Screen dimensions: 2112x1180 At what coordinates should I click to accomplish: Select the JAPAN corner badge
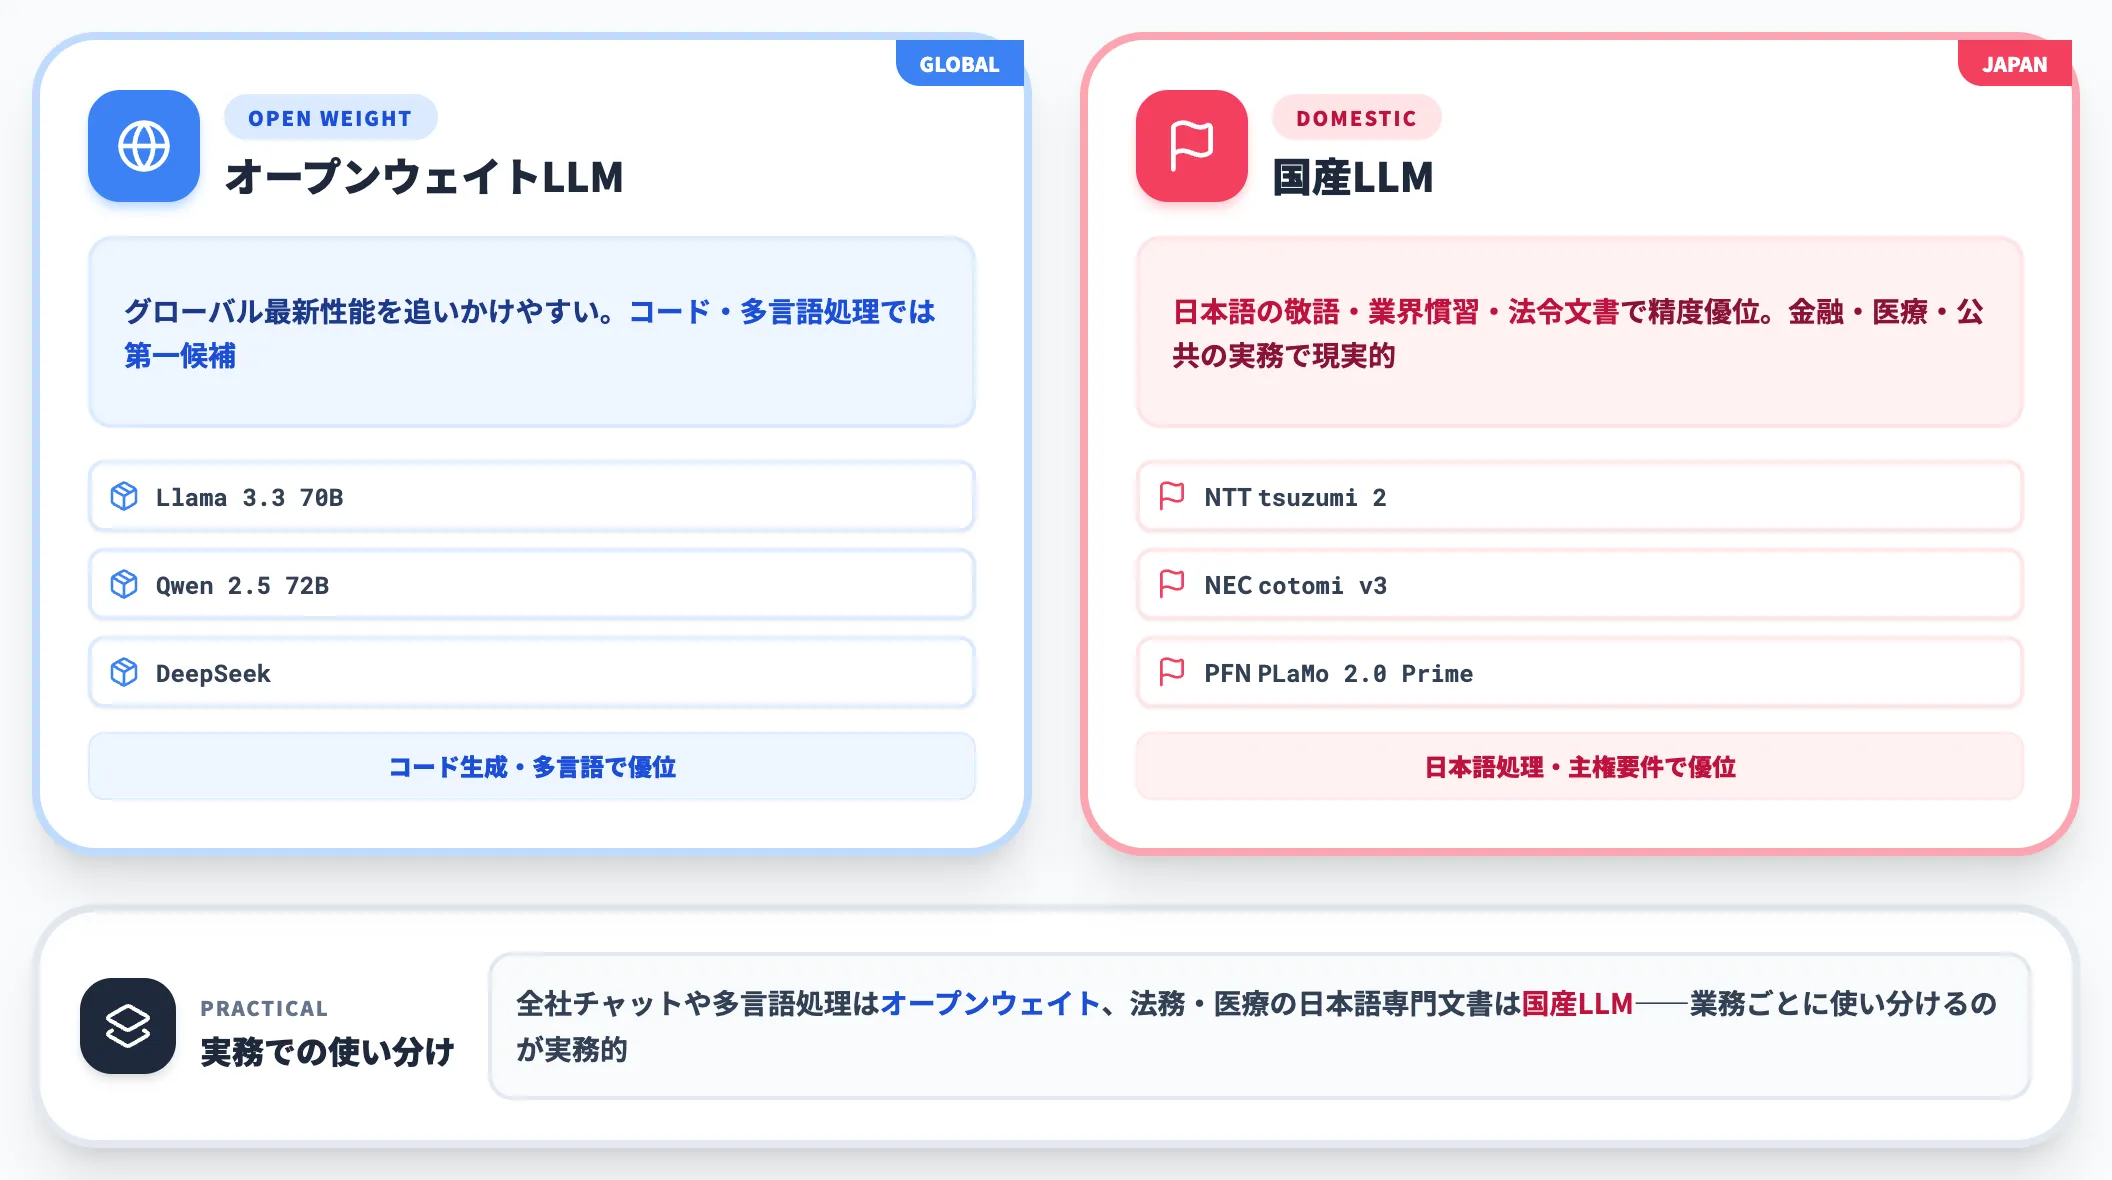pyautogui.click(x=2015, y=63)
